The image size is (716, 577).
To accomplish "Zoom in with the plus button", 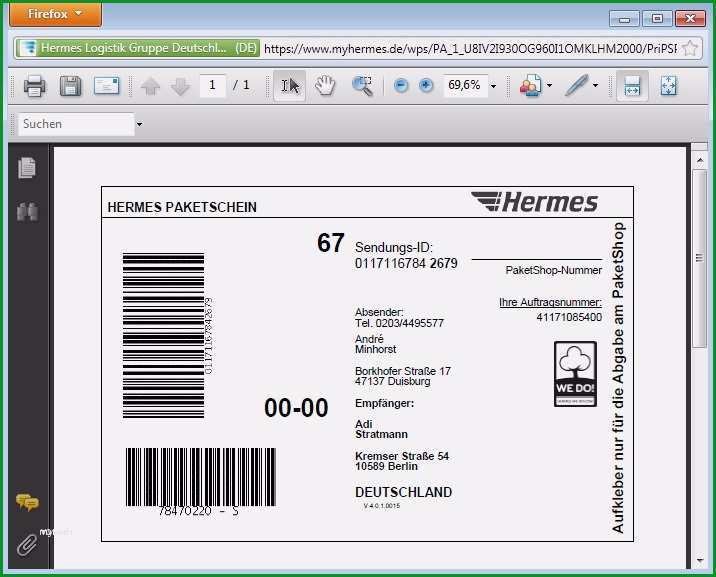I will (x=426, y=85).
